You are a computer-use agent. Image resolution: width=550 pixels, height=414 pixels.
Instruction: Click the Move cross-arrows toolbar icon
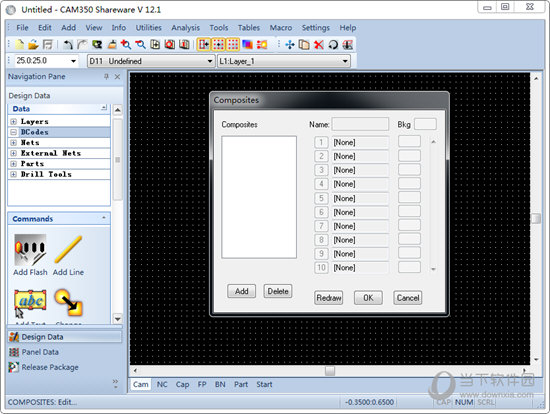click(290, 45)
